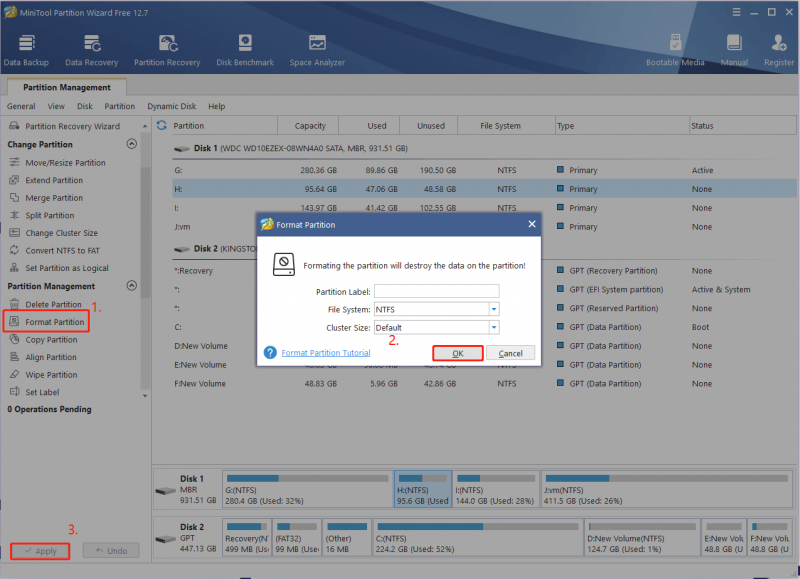Open the File System dropdown

(x=494, y=309)
